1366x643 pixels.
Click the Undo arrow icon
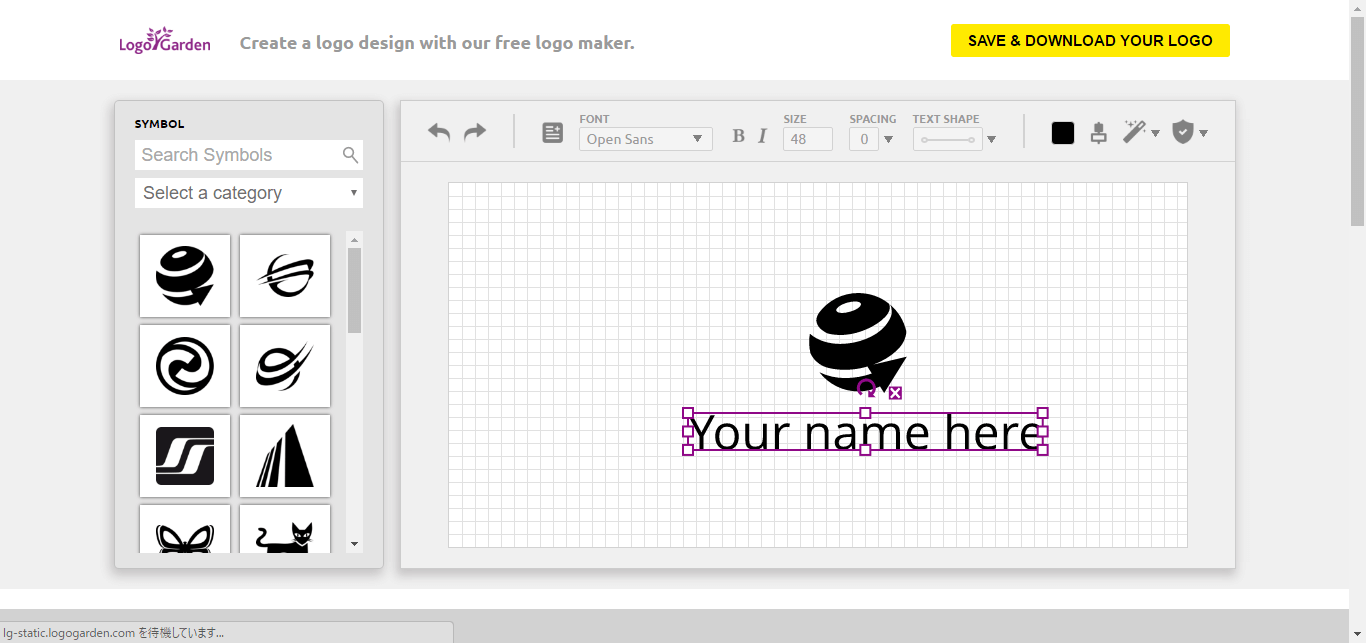point(439,132)
